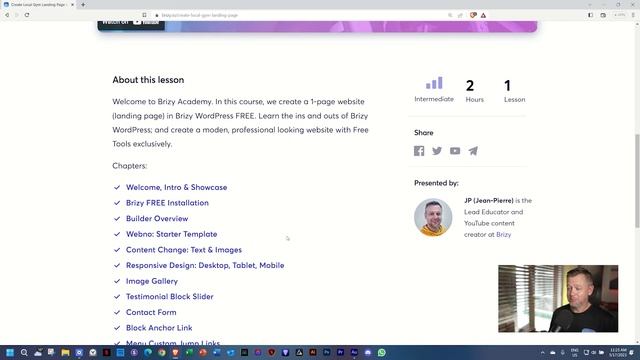Toggle the browser sidebar panel
The image size is (640, 360).
[591, 15]
